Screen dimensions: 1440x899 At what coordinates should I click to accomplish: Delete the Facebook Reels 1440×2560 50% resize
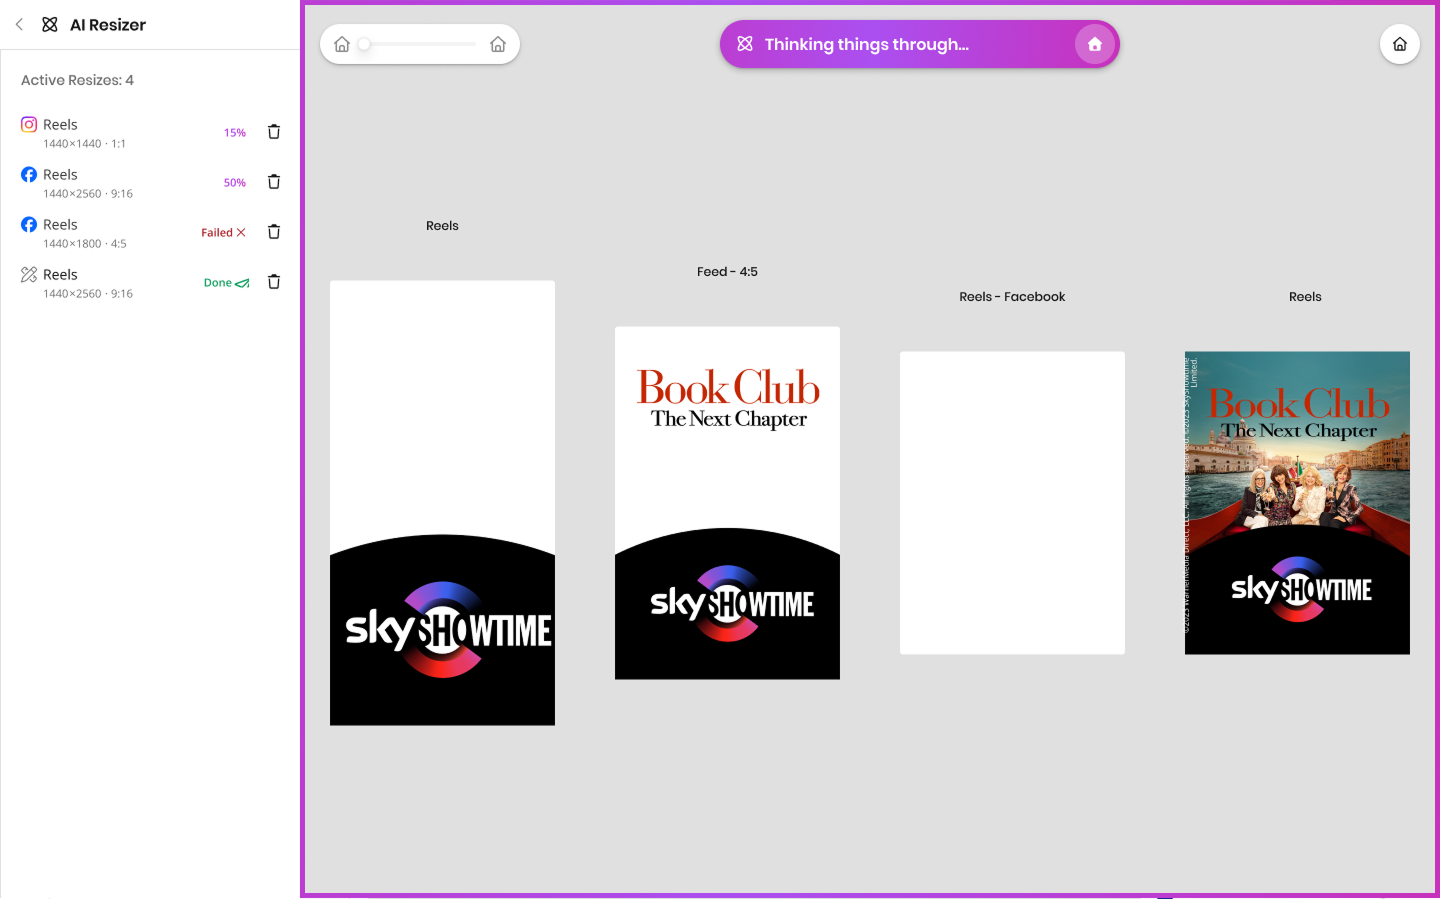[x=274, y=182]
